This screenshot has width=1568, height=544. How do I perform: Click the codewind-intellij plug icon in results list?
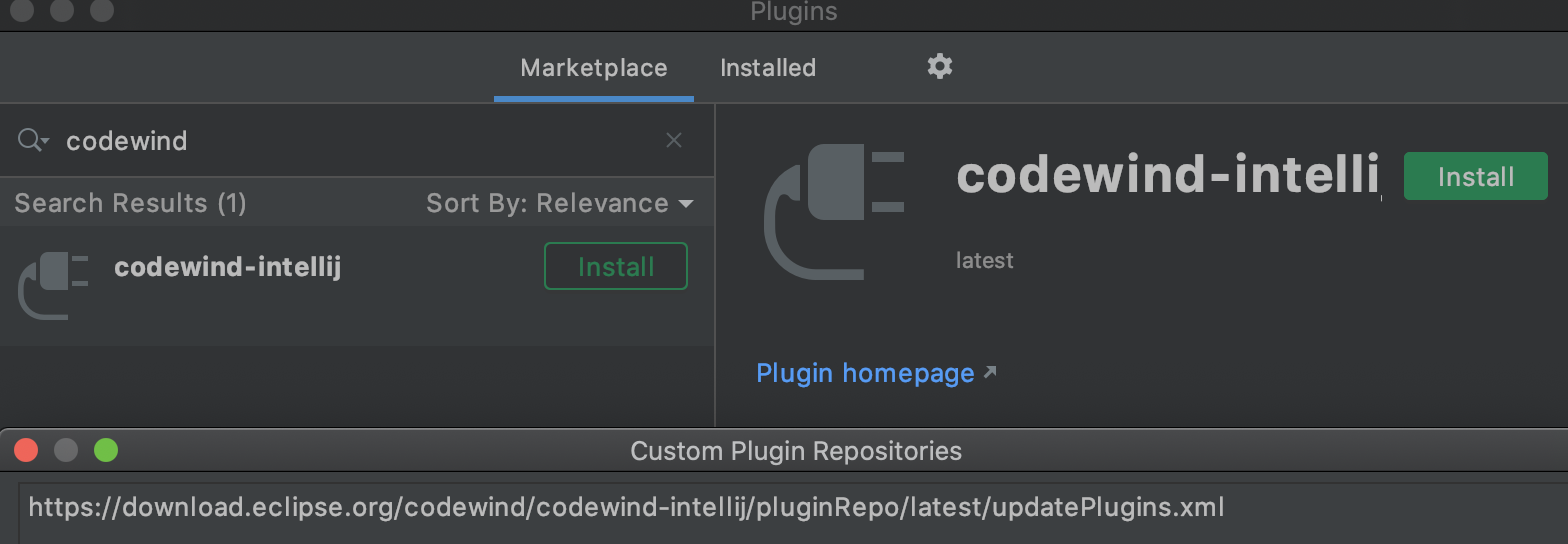(x=53, y=285)
